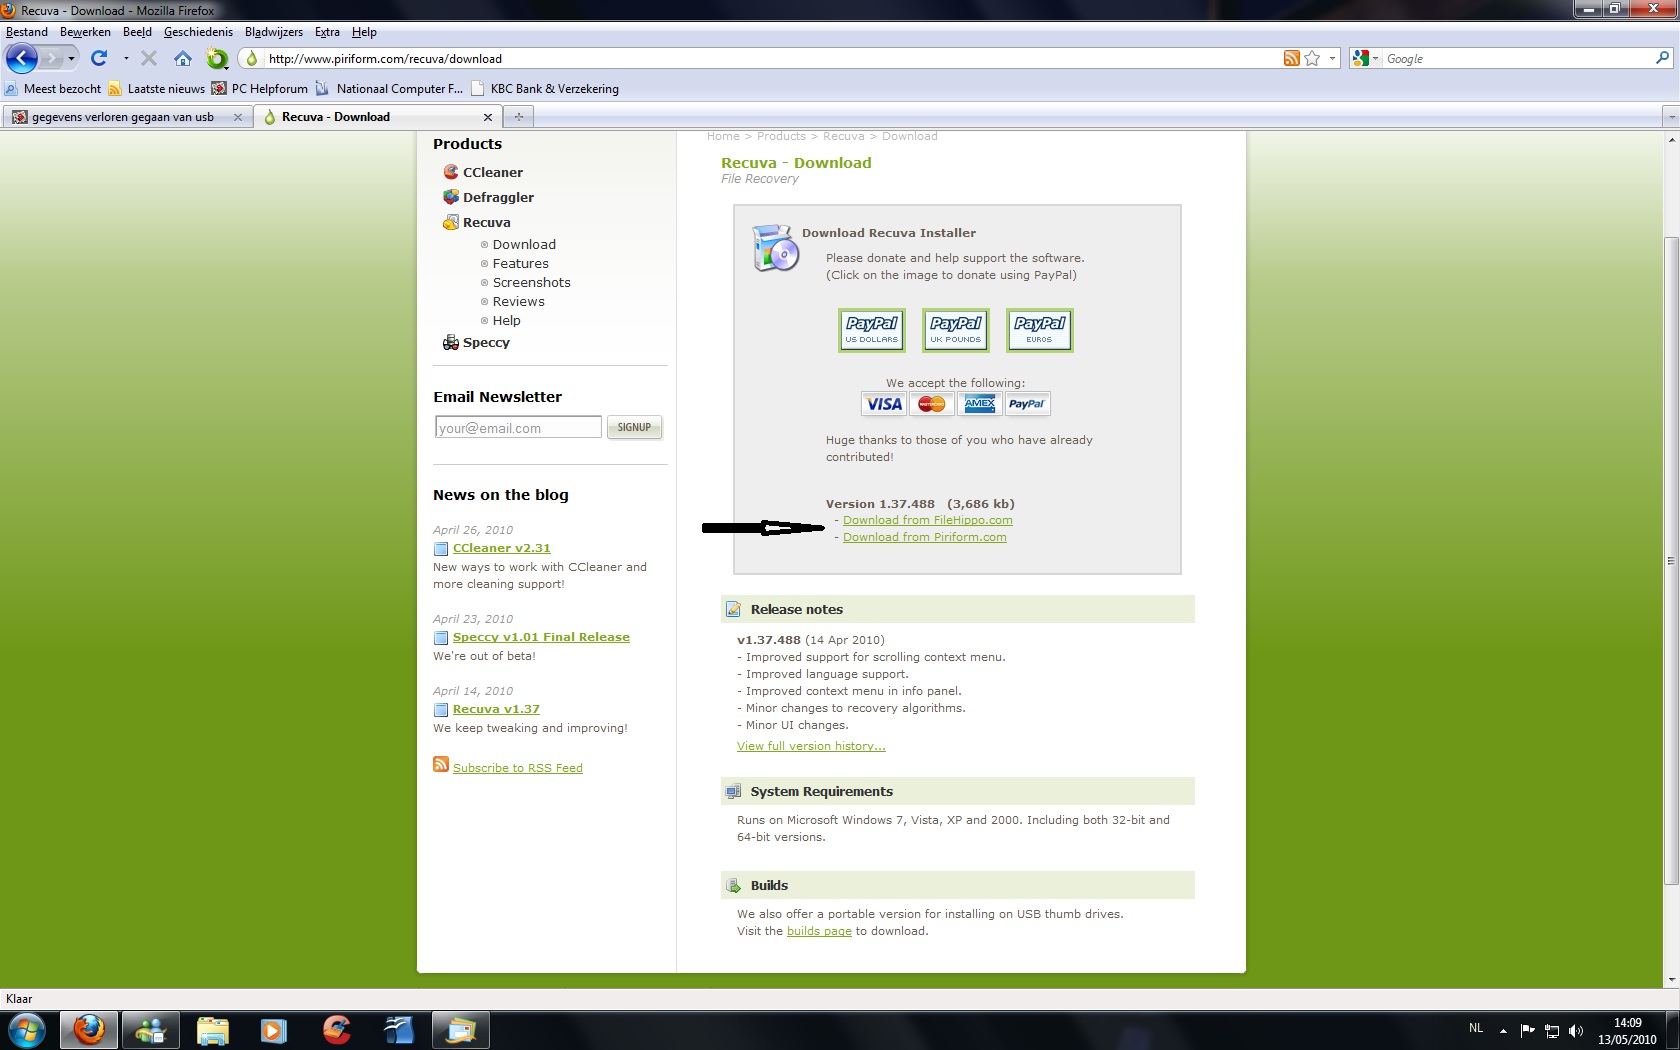Donate via PayPal UK Pounds button
The image size is (1680, 1050).
(x=956, y=330)
